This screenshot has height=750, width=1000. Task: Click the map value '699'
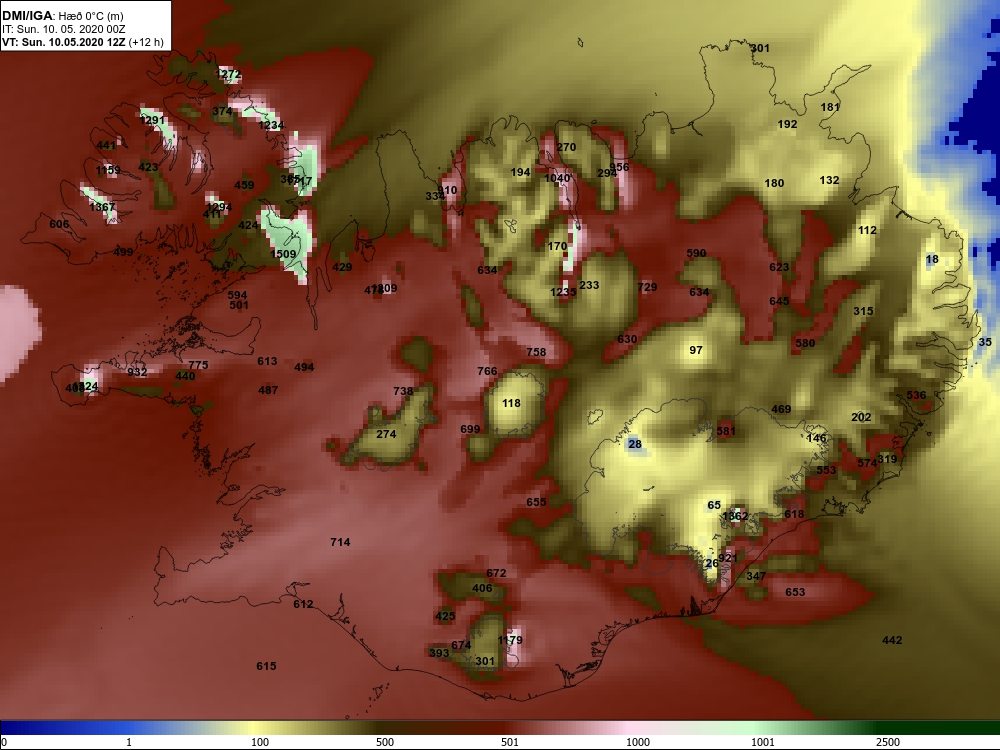(x=470, y=429)
